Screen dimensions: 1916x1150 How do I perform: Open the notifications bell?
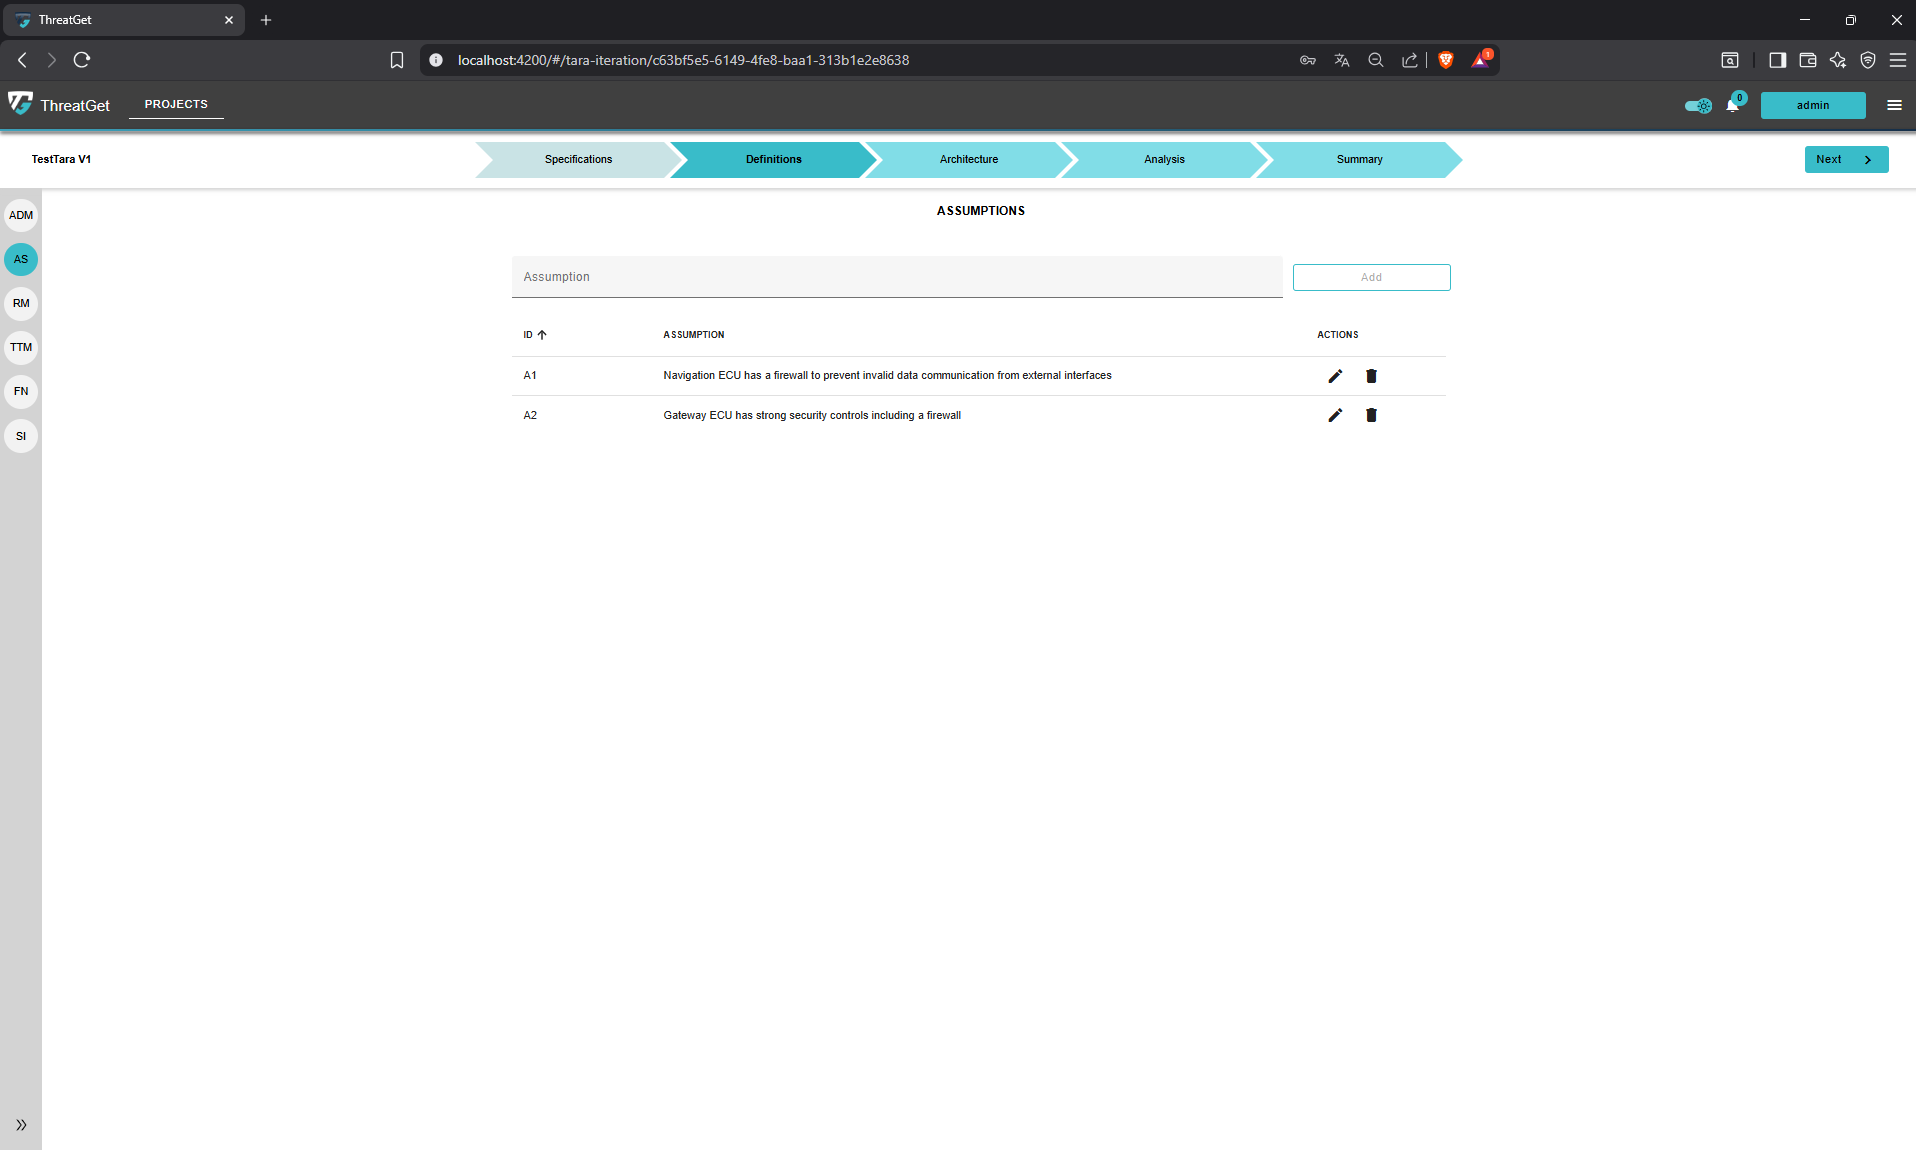tap(1732, 105)
